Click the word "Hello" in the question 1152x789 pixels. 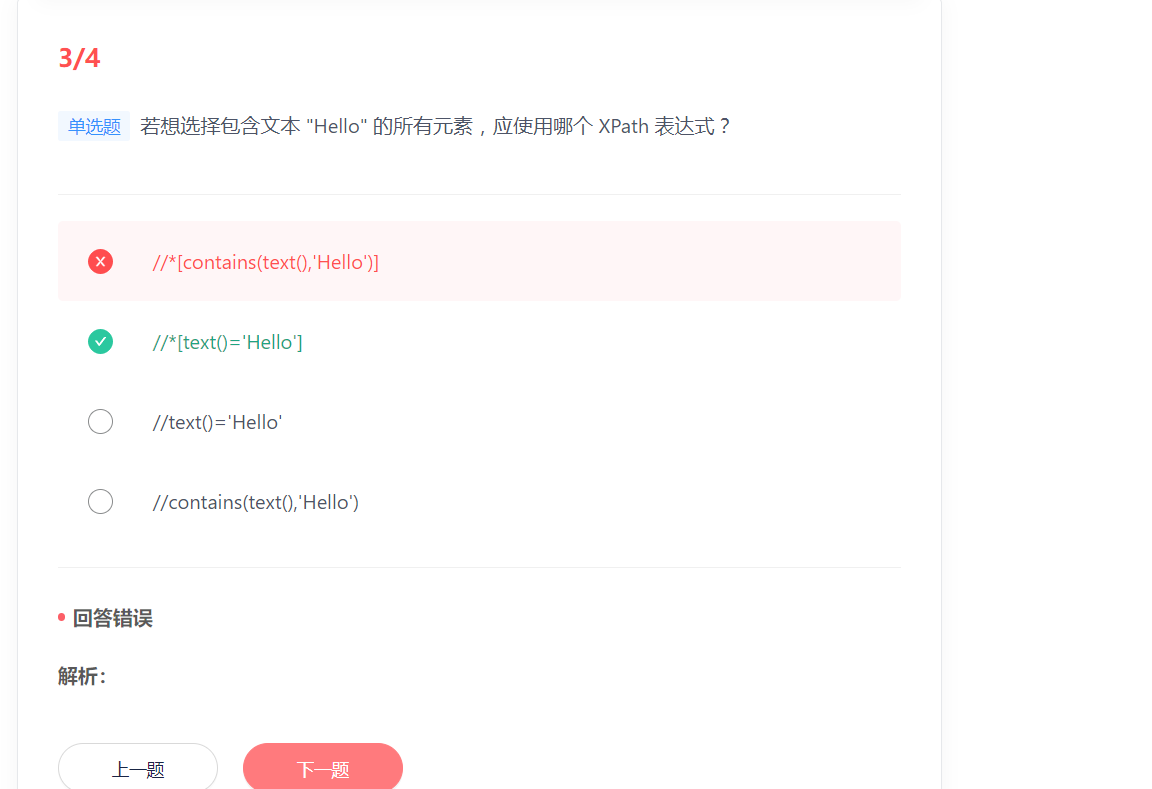point(336,126)
